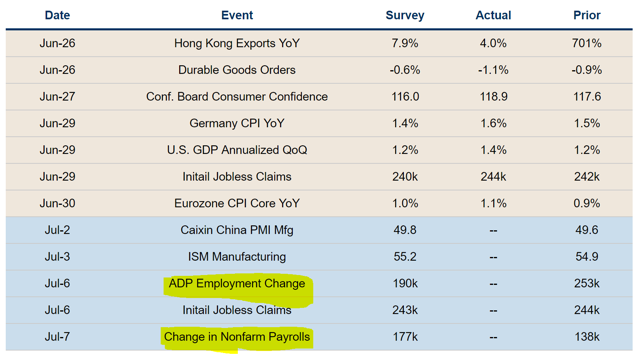
Task: Click the Durable Goods Orders event
Action: pos(237,70)
